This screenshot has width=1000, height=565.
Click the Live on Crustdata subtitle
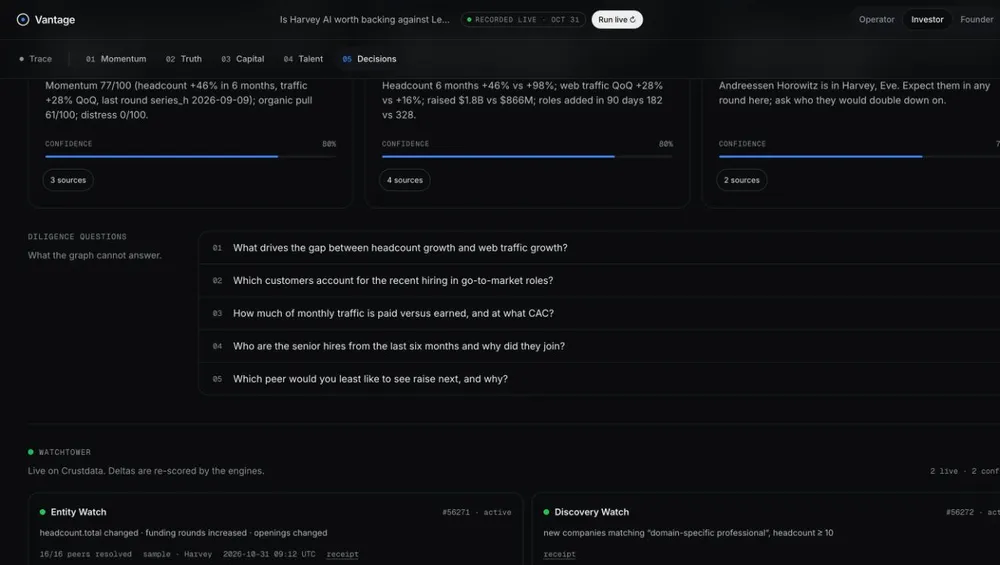pos(146,471)
